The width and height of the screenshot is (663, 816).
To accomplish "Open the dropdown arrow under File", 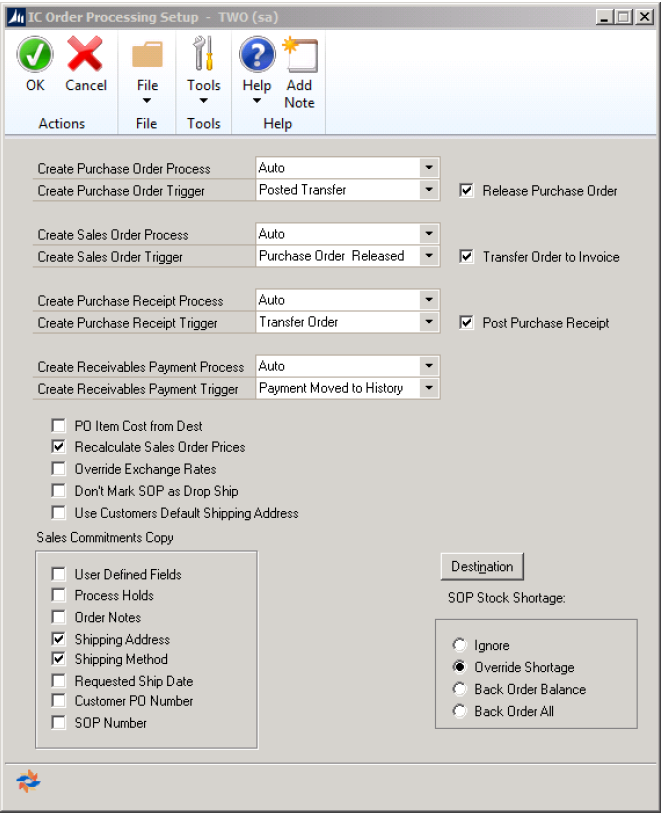I will coord(147,101).
